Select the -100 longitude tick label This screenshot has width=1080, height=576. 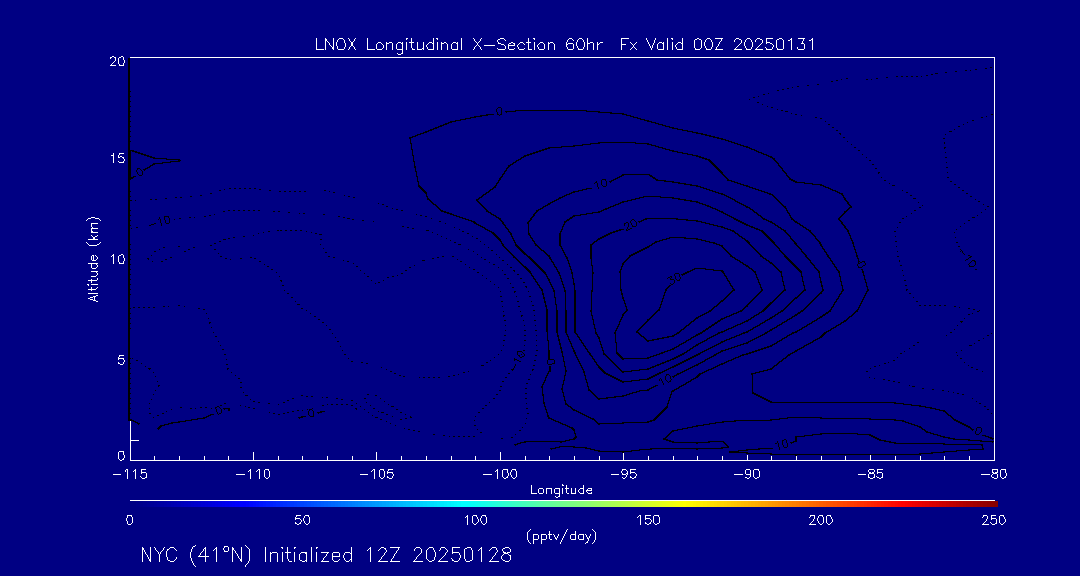coord(500,475)
